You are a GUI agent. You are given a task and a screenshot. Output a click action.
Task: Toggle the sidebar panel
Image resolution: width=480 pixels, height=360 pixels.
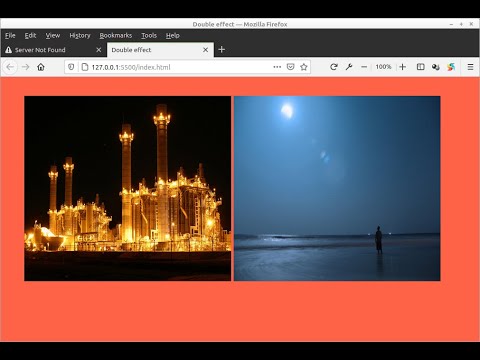(x=421, y=67)
